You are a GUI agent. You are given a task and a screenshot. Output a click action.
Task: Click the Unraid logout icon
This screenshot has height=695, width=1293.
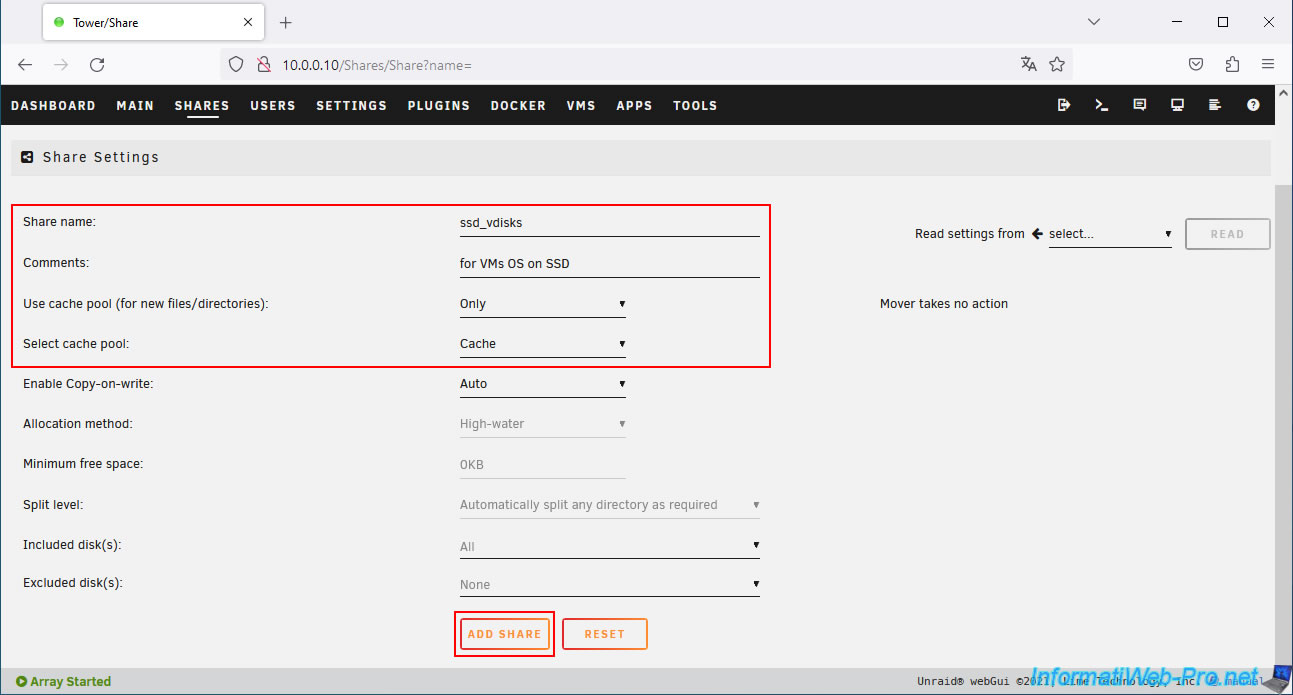pyautogui.click(x=1063, y=105)
